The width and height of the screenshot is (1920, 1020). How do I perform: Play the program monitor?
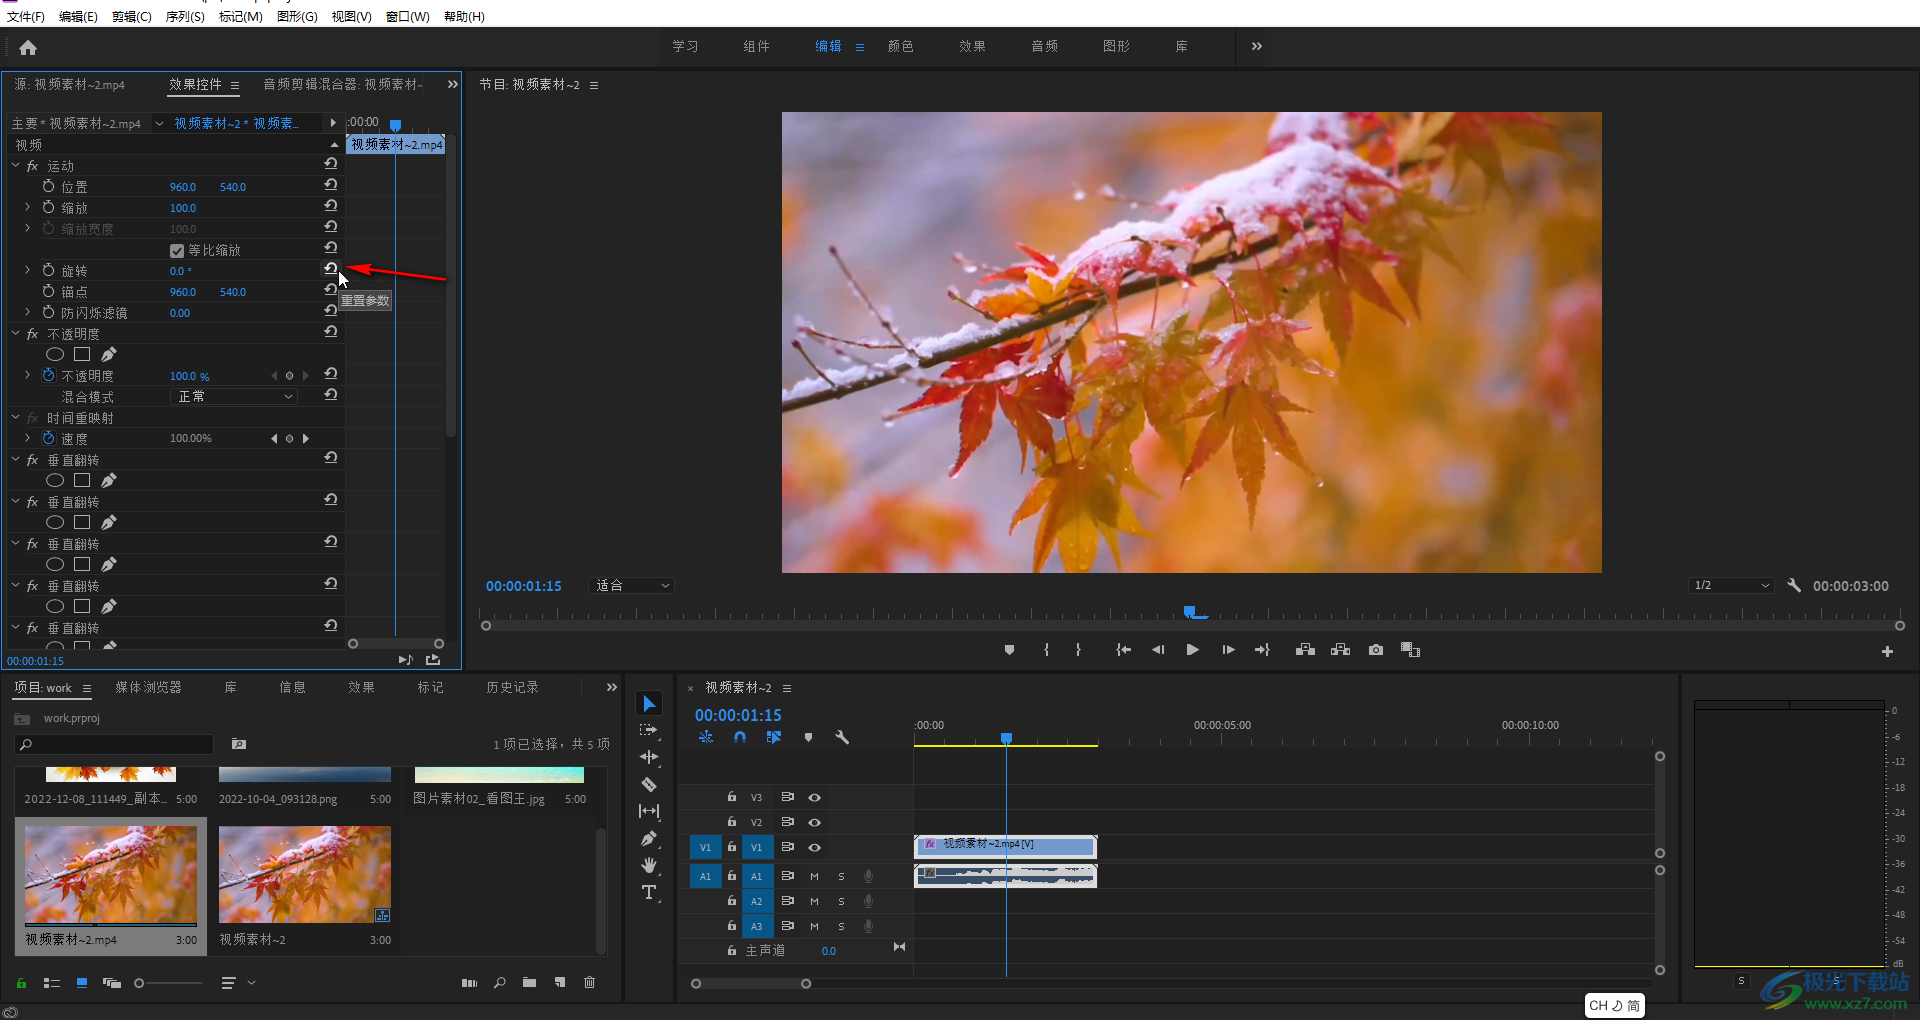tap(1193, 650)
